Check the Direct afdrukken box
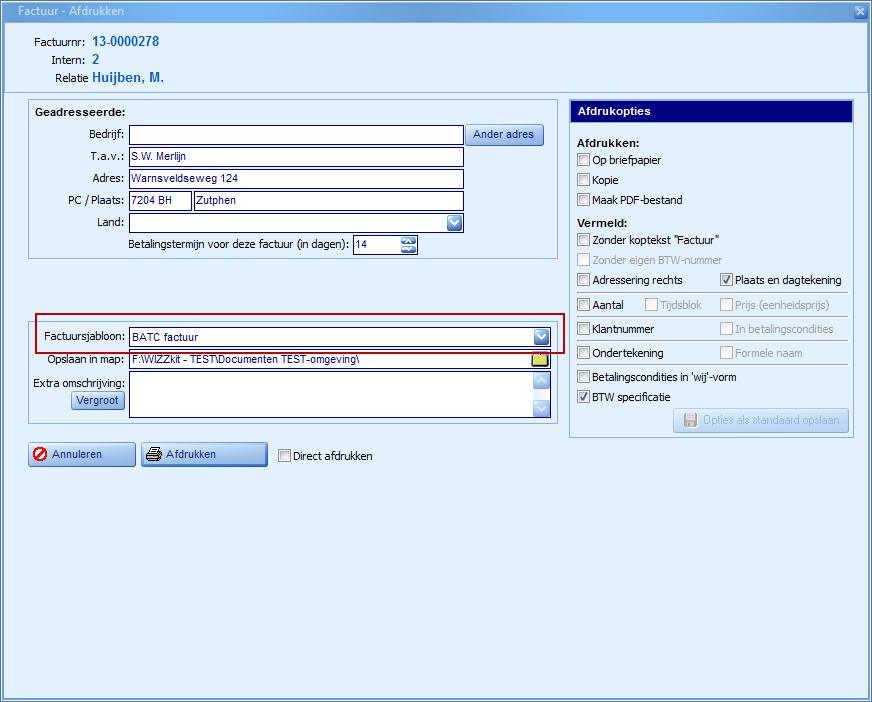 click(x=285, y=456)
